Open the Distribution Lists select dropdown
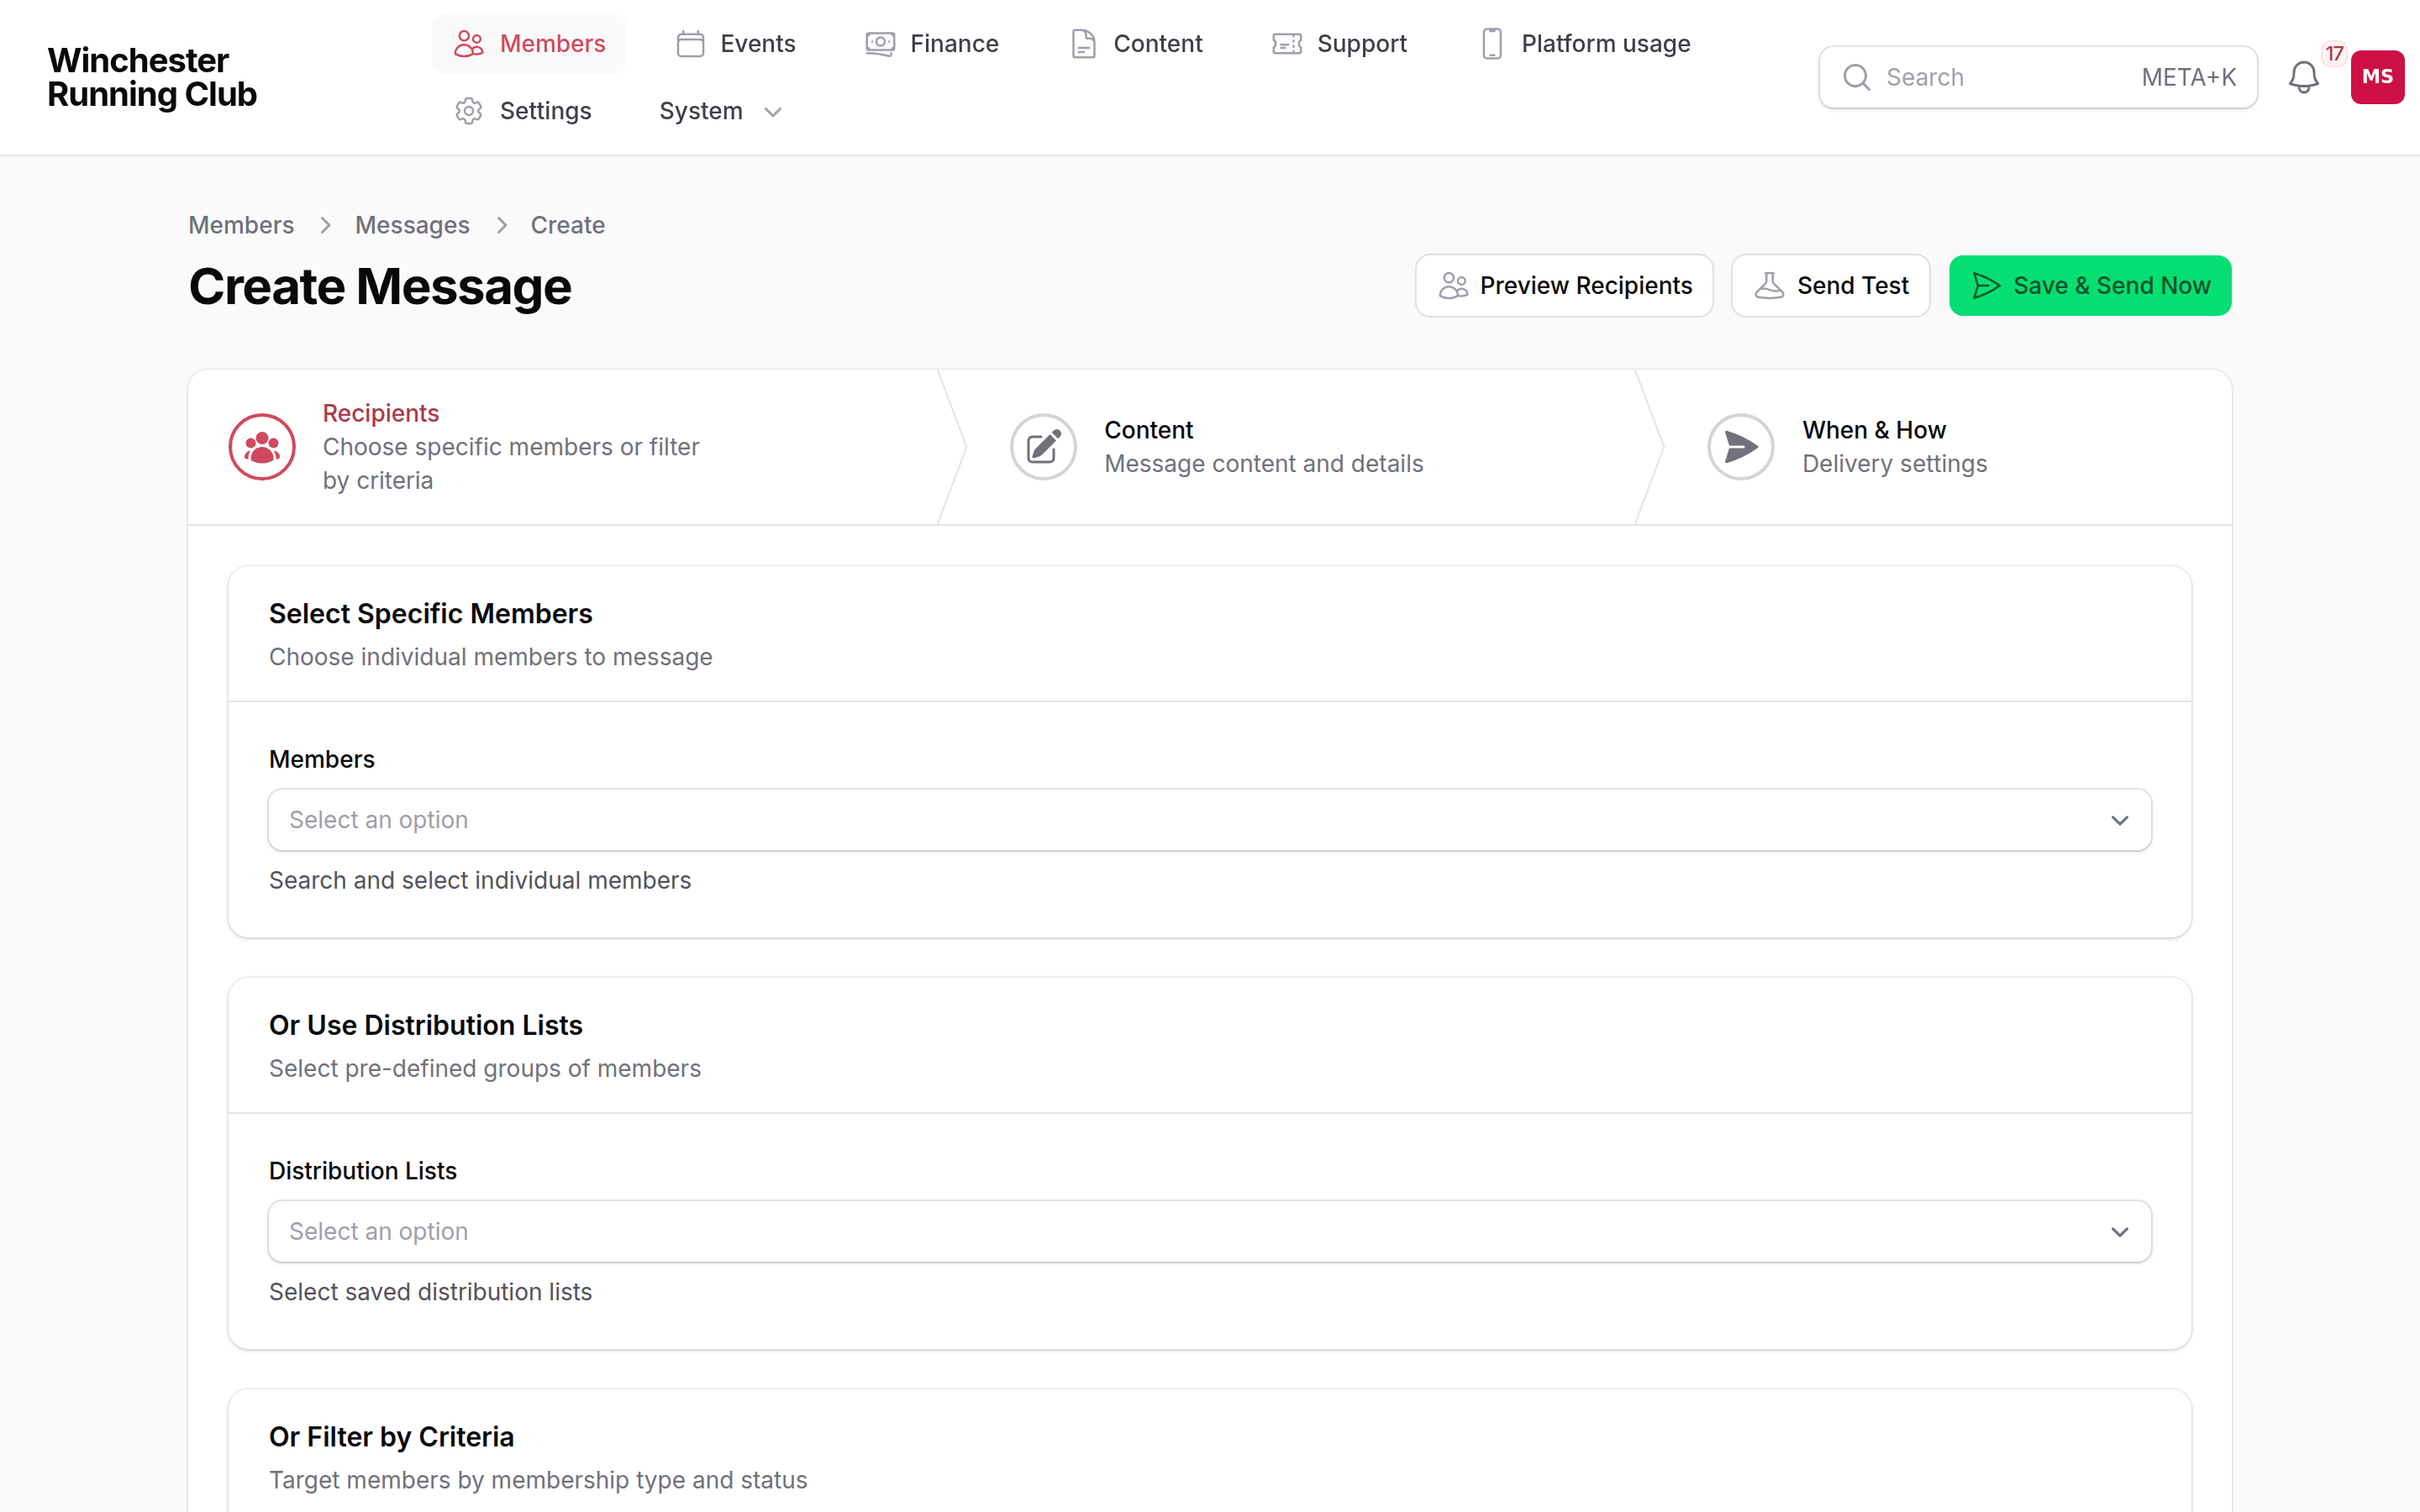The height and width of the screenshot is (1512, 2420). click(x=1210, y=1232)
